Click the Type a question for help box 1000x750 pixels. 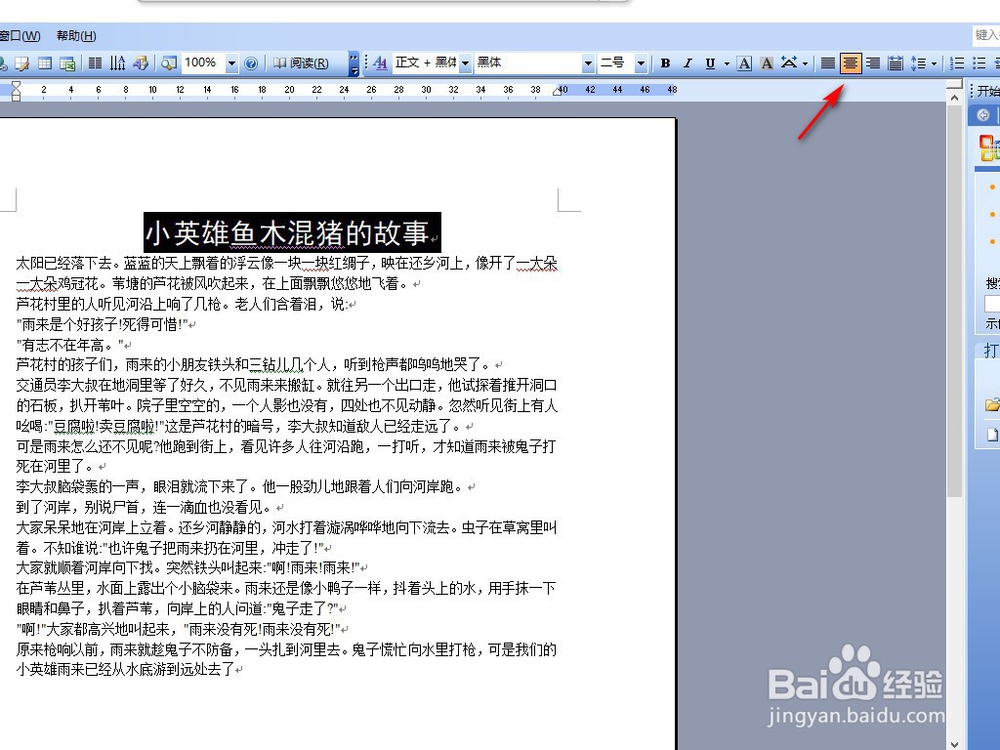point(986,35)
